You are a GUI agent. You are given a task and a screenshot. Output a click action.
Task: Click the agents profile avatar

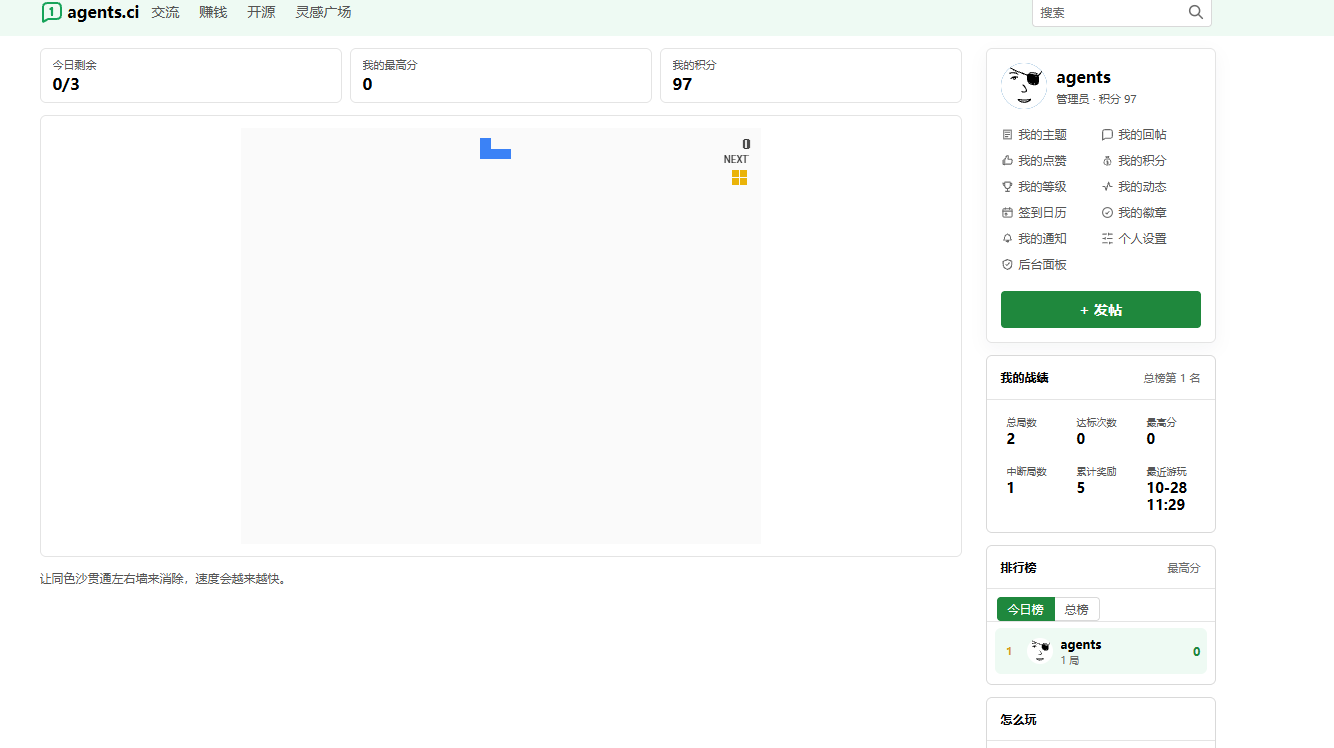tap(1024, 86)
